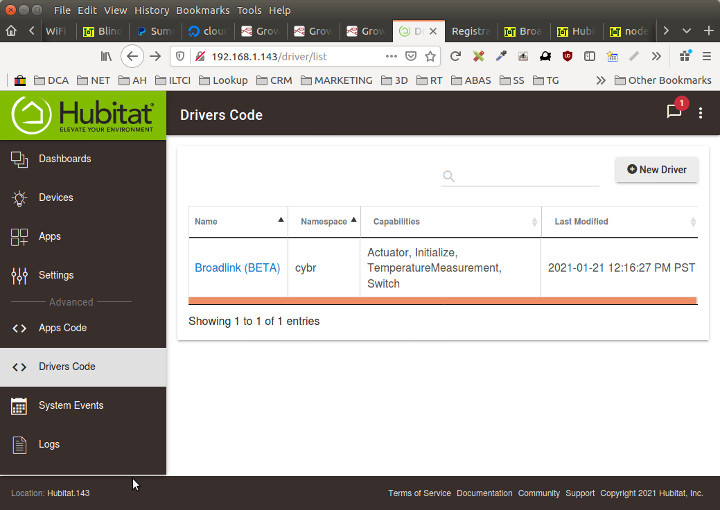The image size is (720, 510).
Task: Open the Lookup bookmarks folder
Action: [223, 81]
